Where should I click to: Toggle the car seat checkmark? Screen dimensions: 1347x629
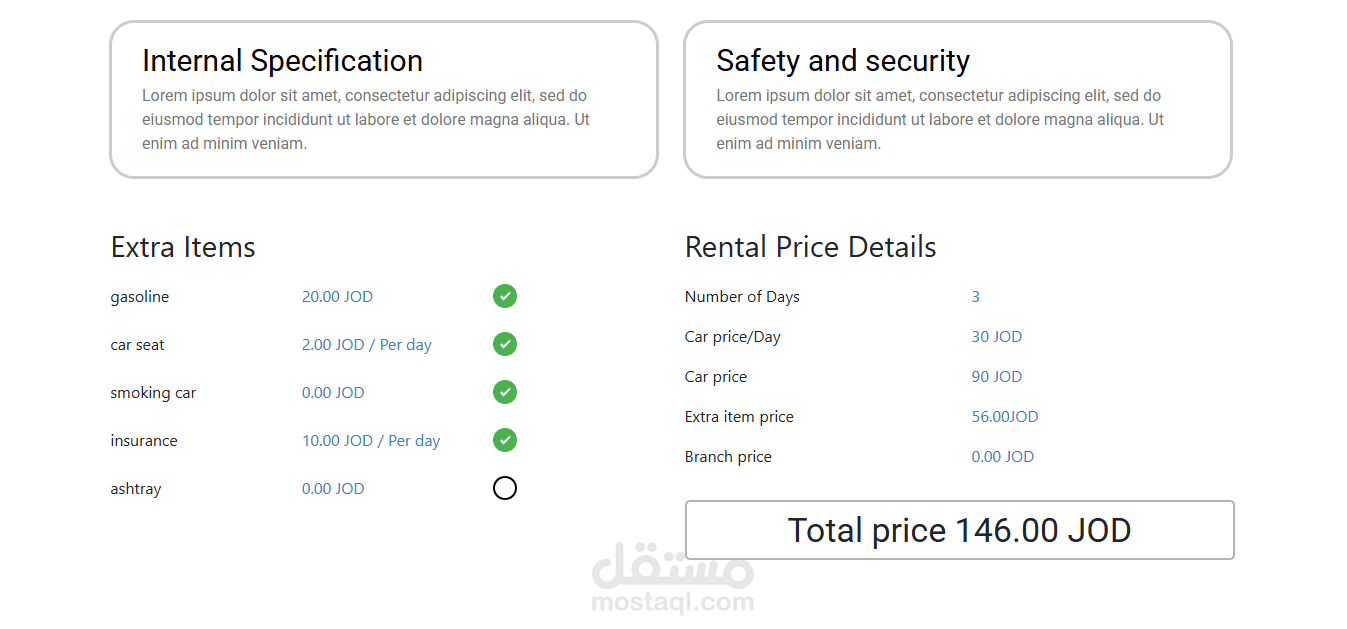(x=505, y=344)
